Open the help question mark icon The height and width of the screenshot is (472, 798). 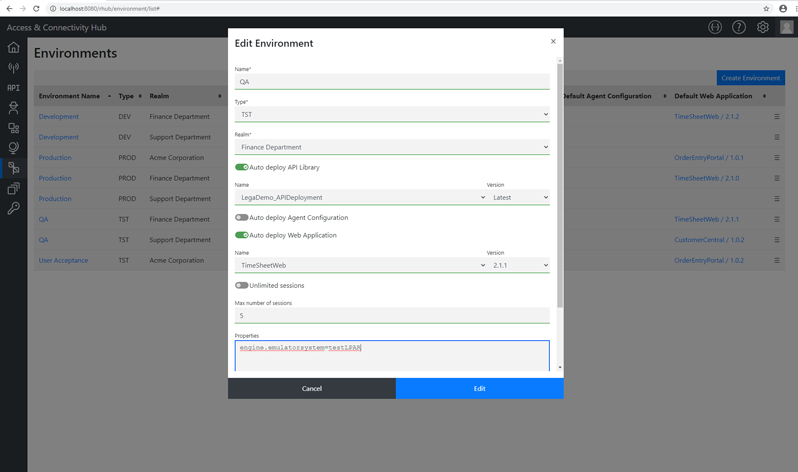(739, 27)
